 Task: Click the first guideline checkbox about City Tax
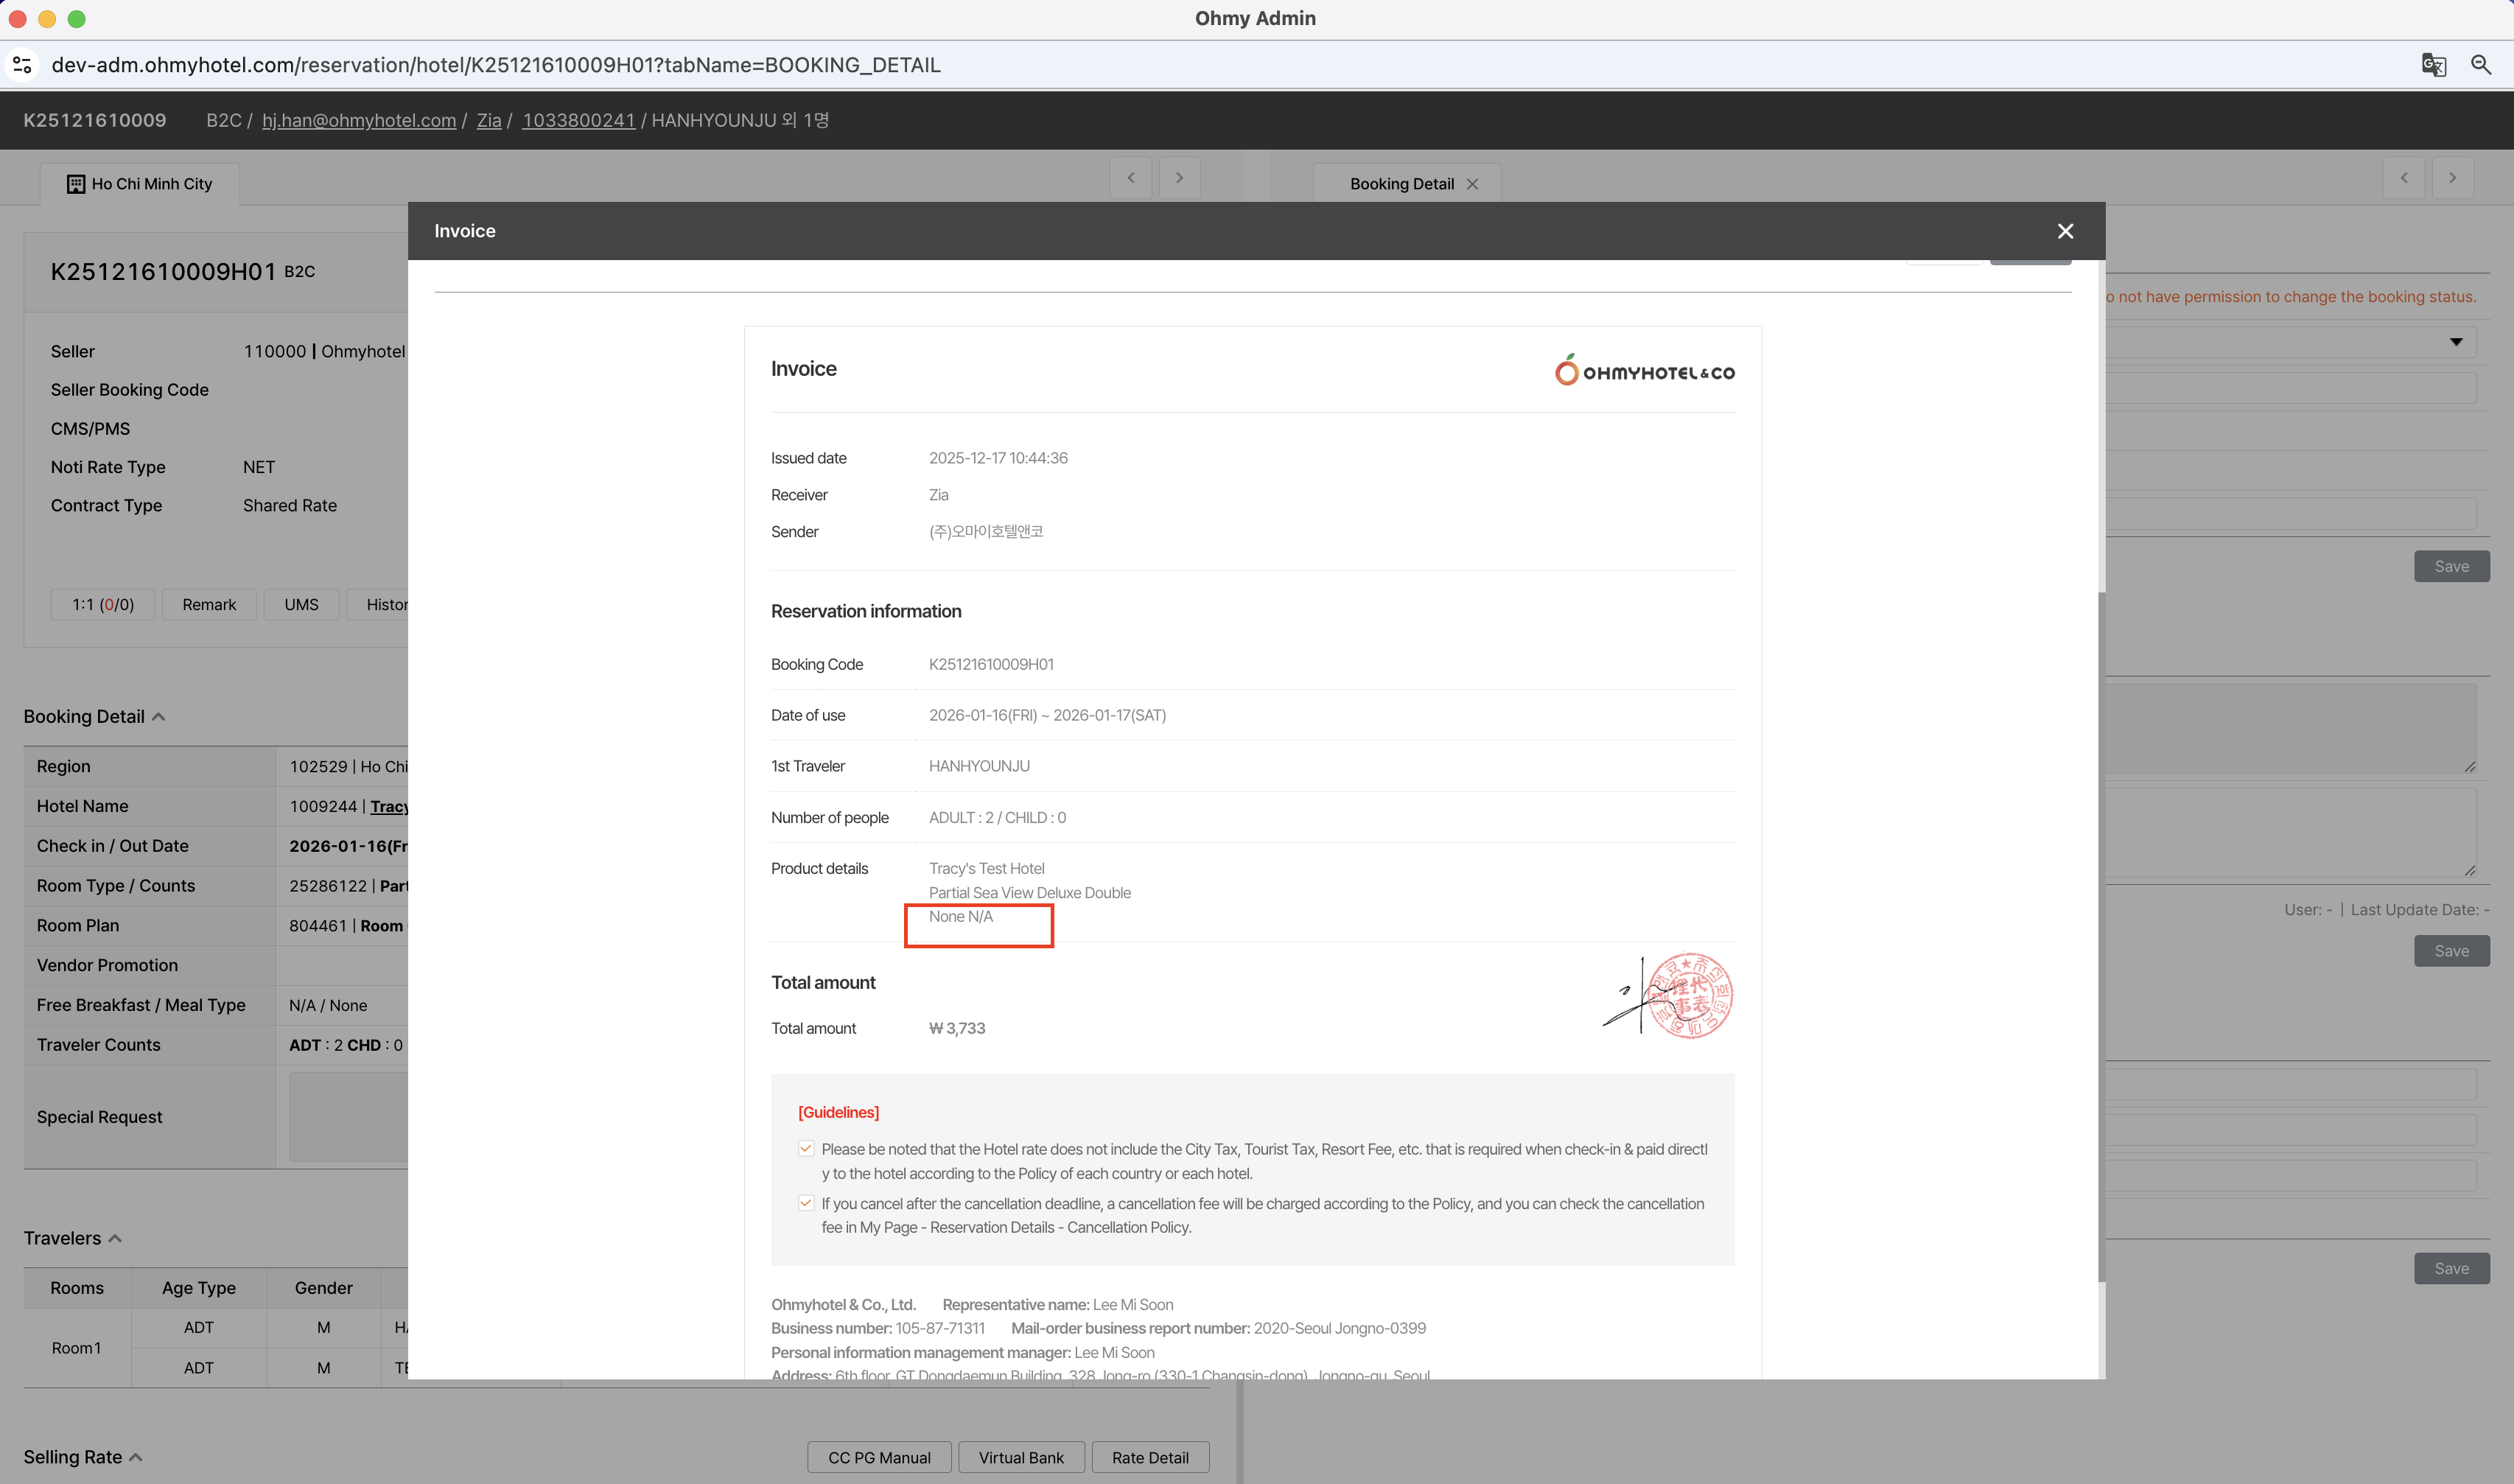[806, 1149]
